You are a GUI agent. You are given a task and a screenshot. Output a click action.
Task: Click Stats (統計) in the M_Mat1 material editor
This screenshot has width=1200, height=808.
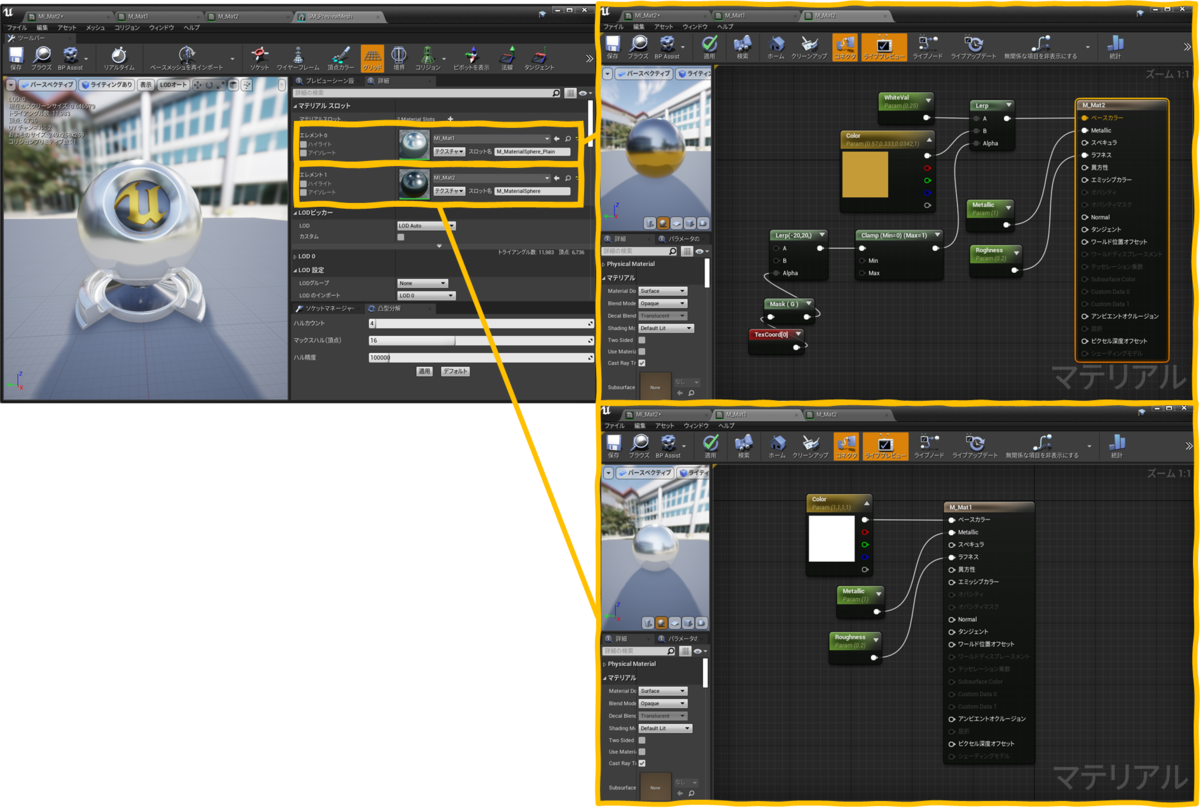(1117, 446)
